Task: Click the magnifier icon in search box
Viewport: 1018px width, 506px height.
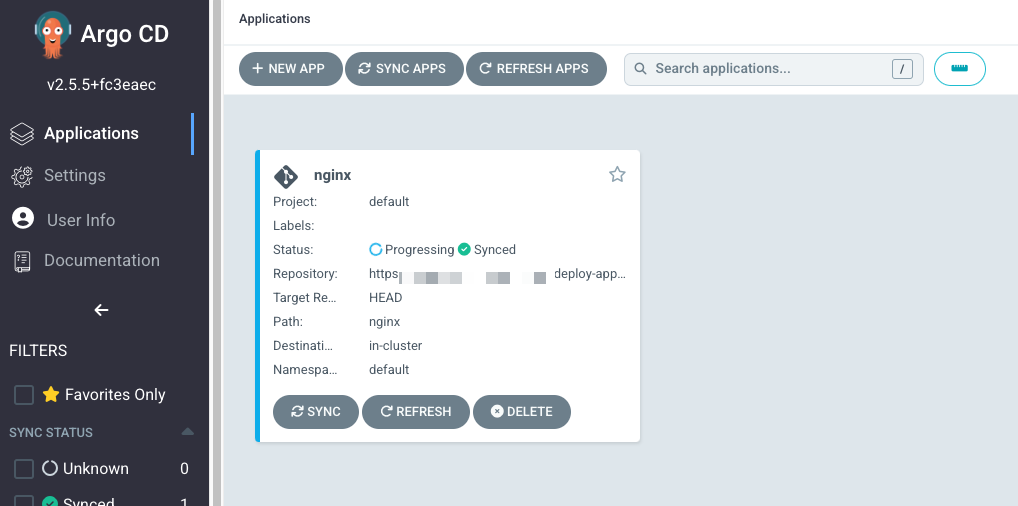Action: coord(640,69)
